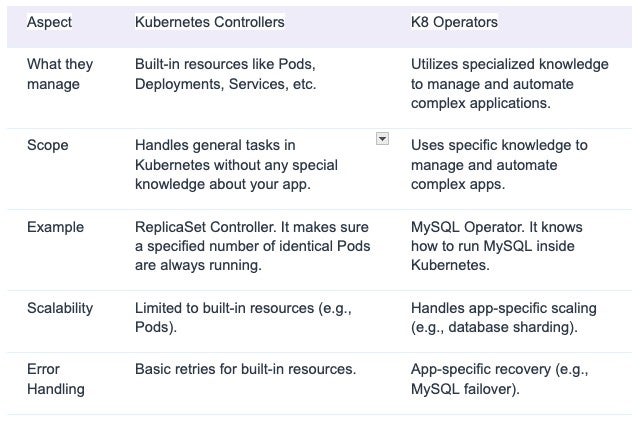The height and width of the screenshot is (424, 644).
Task: Click the 'Handles general tasks in Kubernetes' cell
Action: pyautogui.click(x=236, y=165)
